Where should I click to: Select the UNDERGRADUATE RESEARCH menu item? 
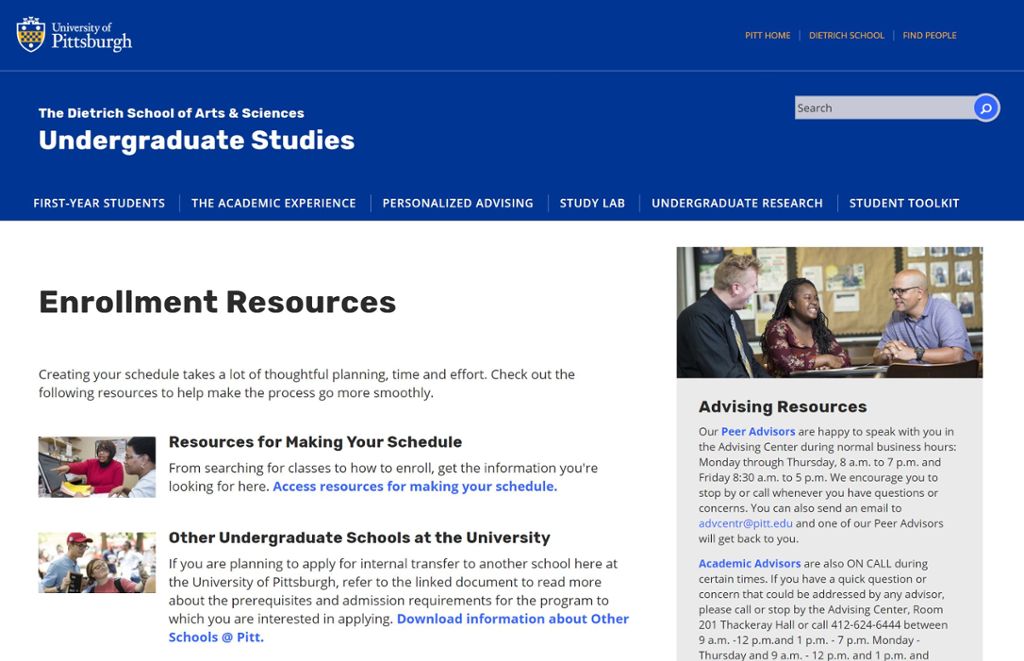(737, 202)
